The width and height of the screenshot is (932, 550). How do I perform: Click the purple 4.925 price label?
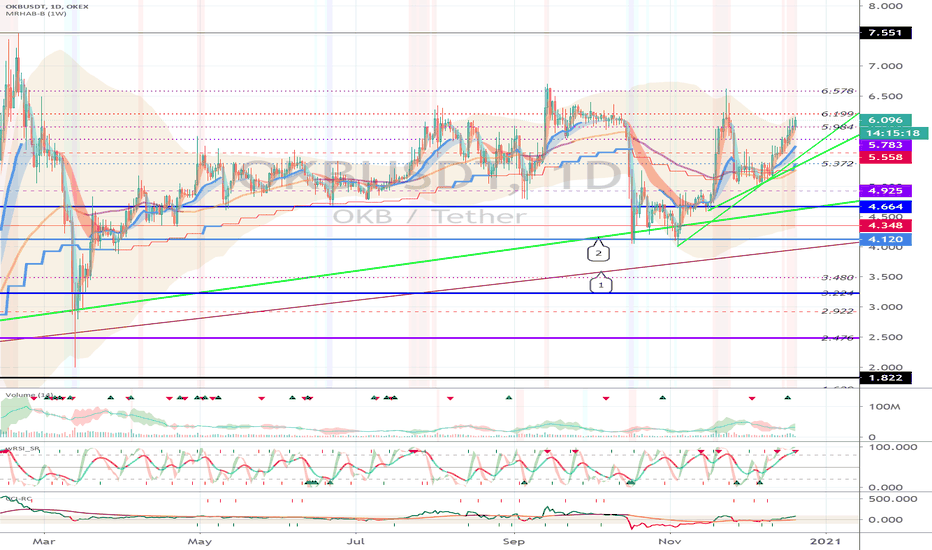click(886, 191)
